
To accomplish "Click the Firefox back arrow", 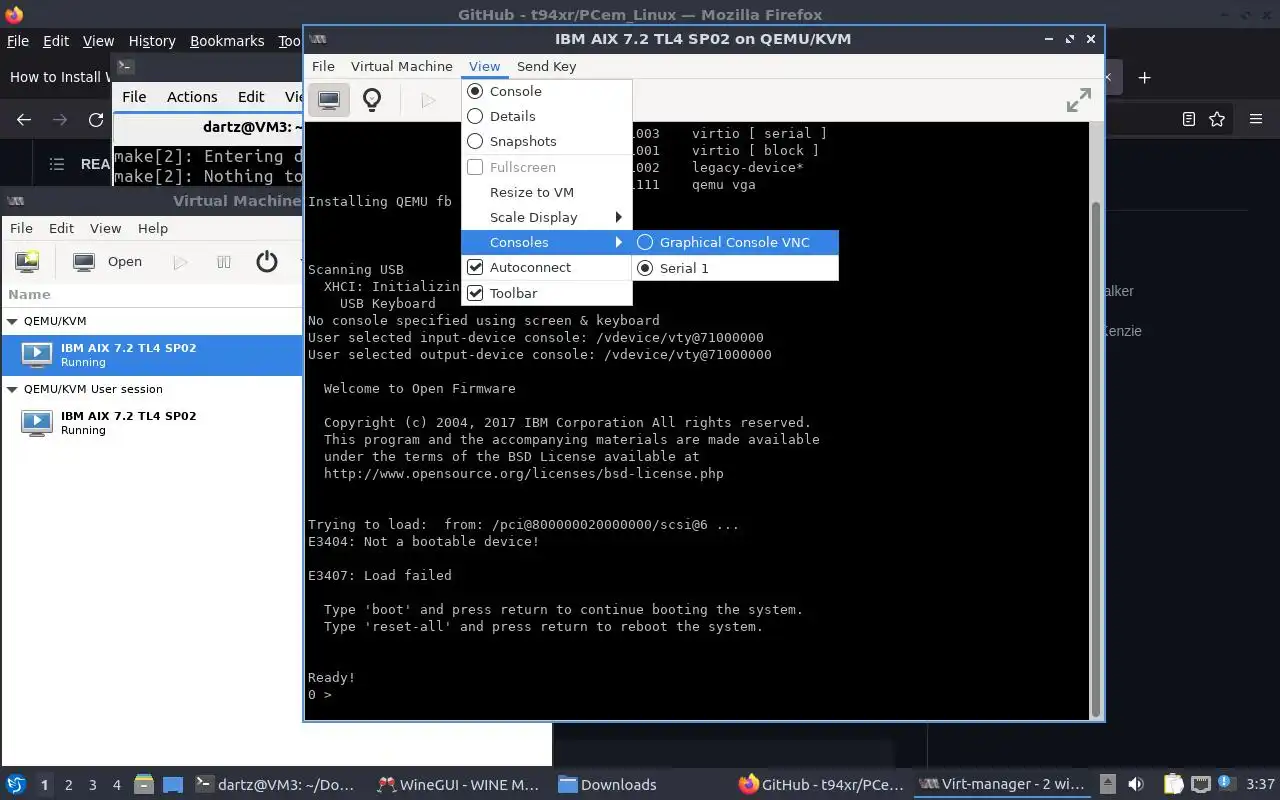I will (24, 119).
